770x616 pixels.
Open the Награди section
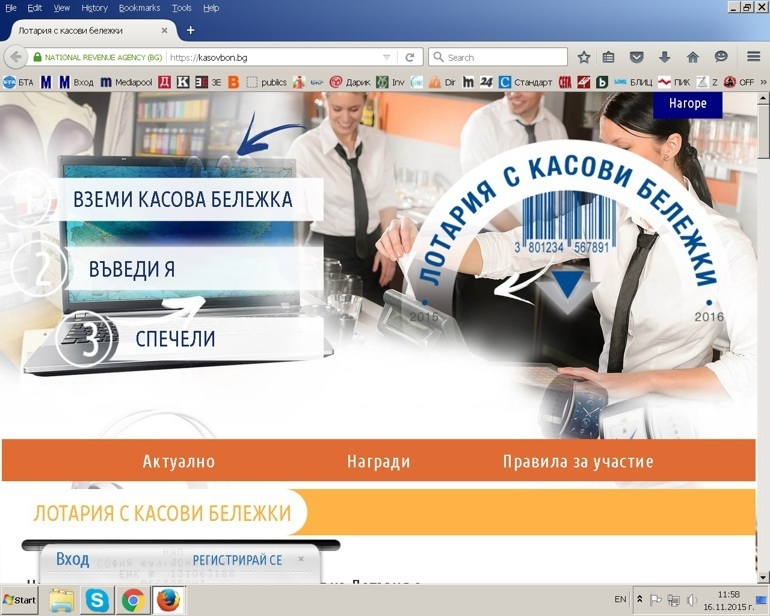pyautogui.click(x=378, y=461)
